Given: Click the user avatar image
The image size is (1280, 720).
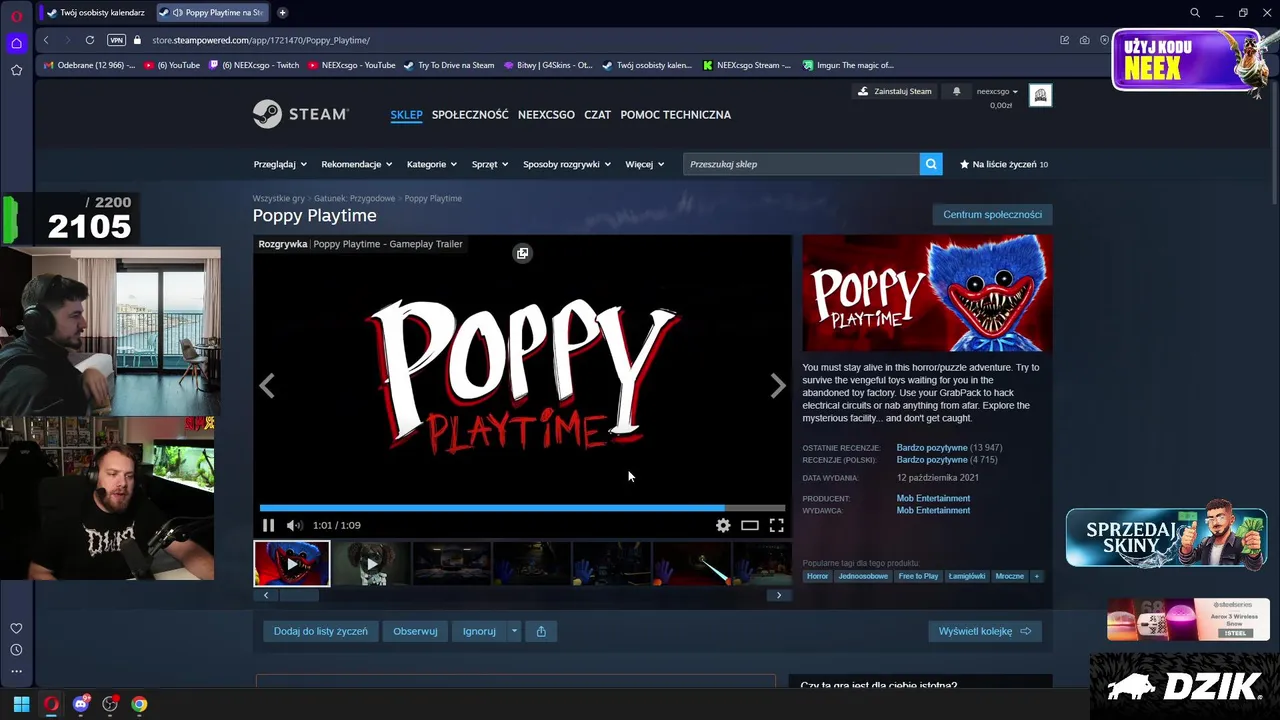Looking at the screenshot, I should pos(1040,95).
